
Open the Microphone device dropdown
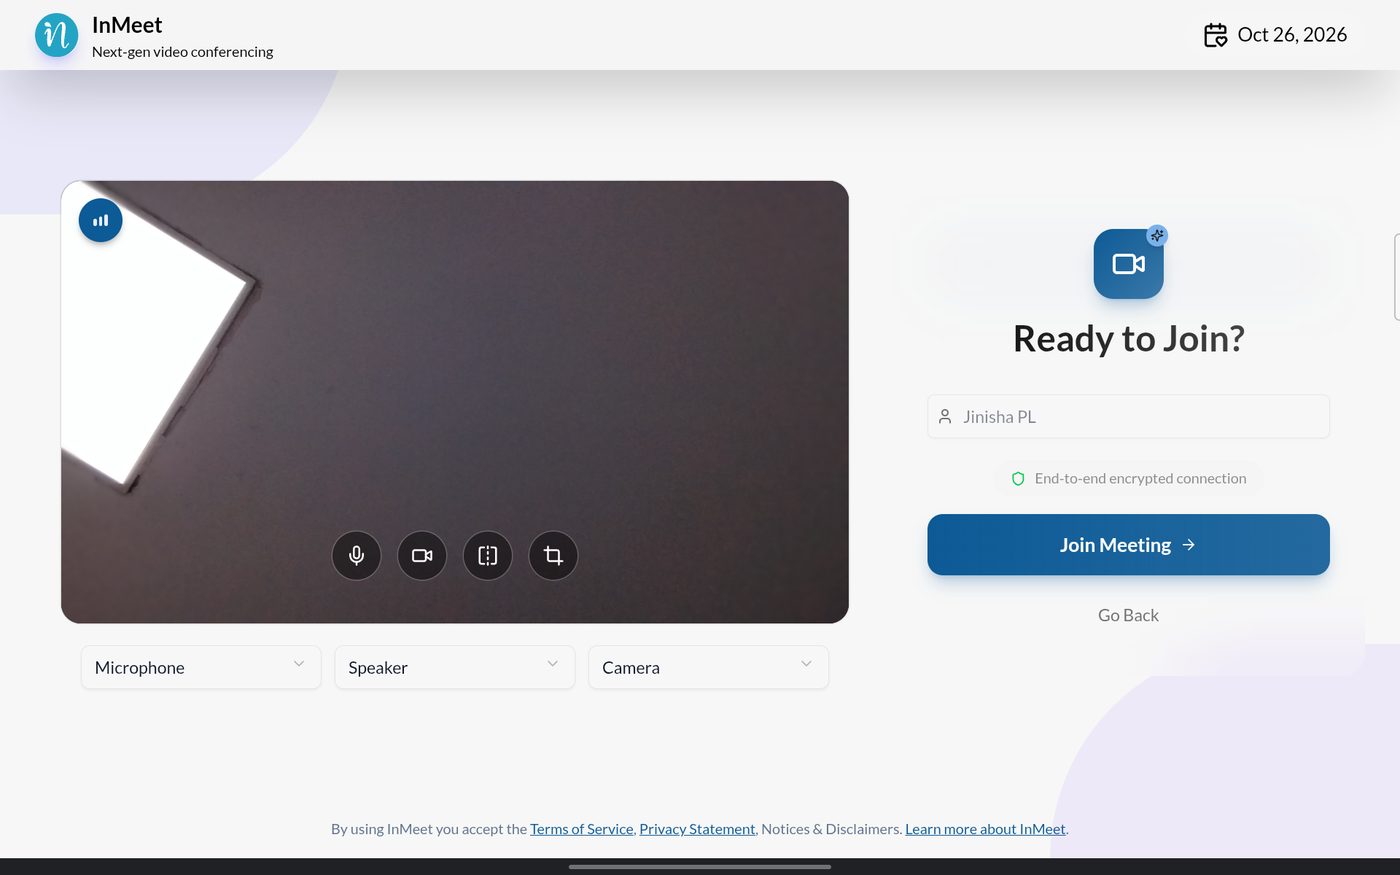click(x=201, y=667)
